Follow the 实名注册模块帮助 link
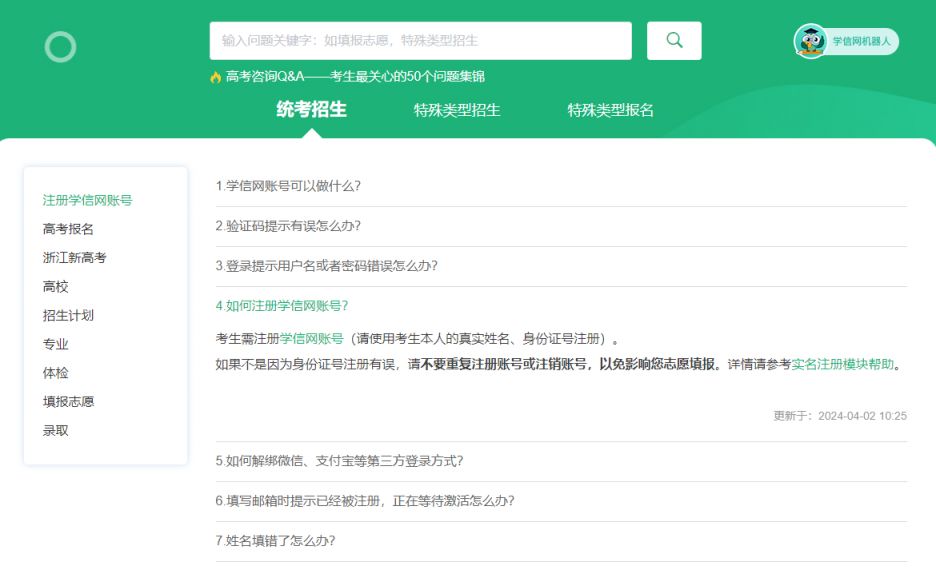 842,364
